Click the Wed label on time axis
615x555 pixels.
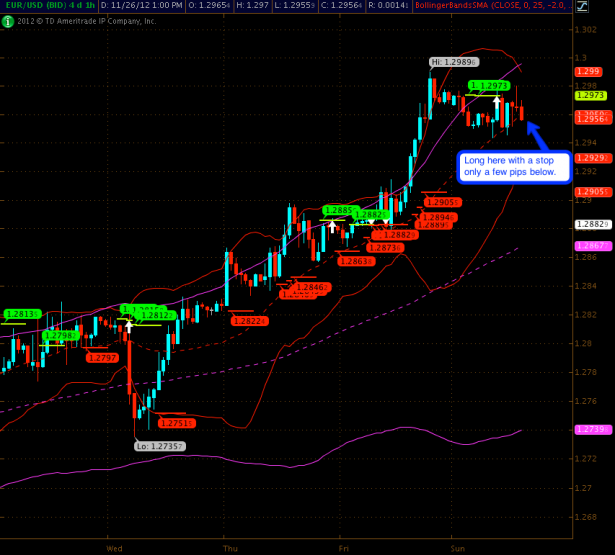click(x=114, y=548)
